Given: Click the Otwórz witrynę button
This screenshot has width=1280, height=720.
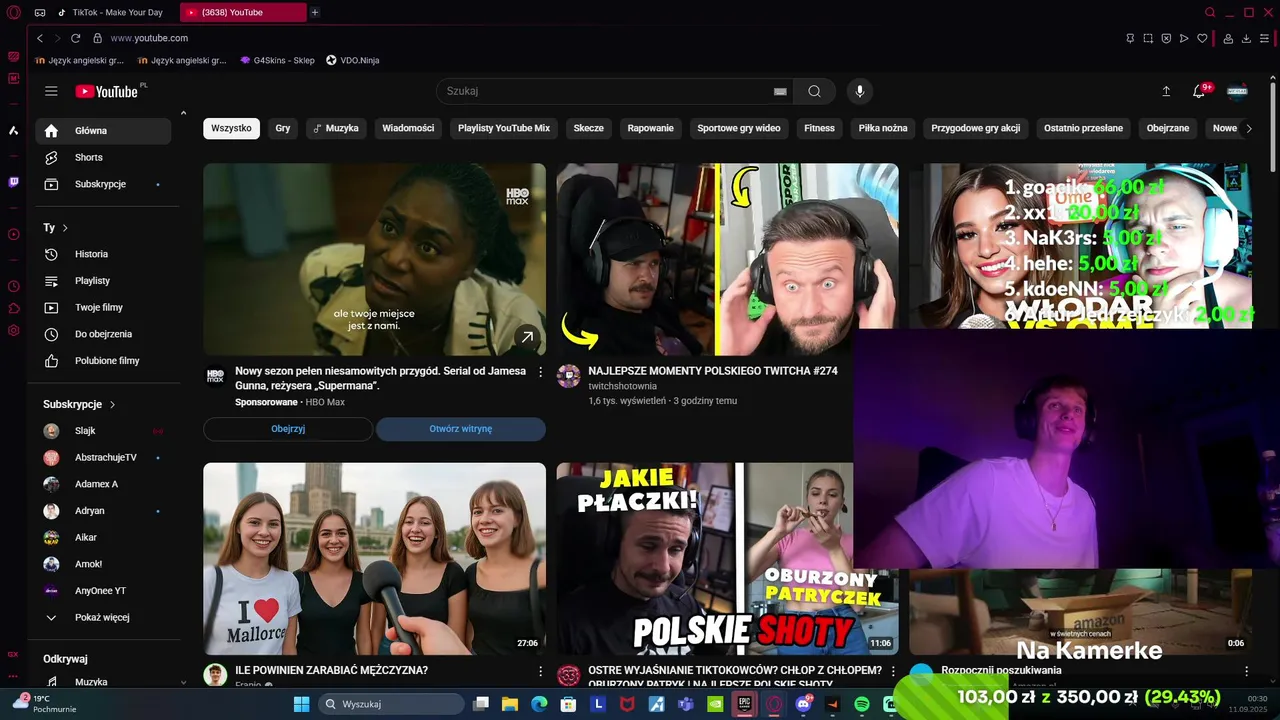Looking at the screenshot, I should (461, 429).
